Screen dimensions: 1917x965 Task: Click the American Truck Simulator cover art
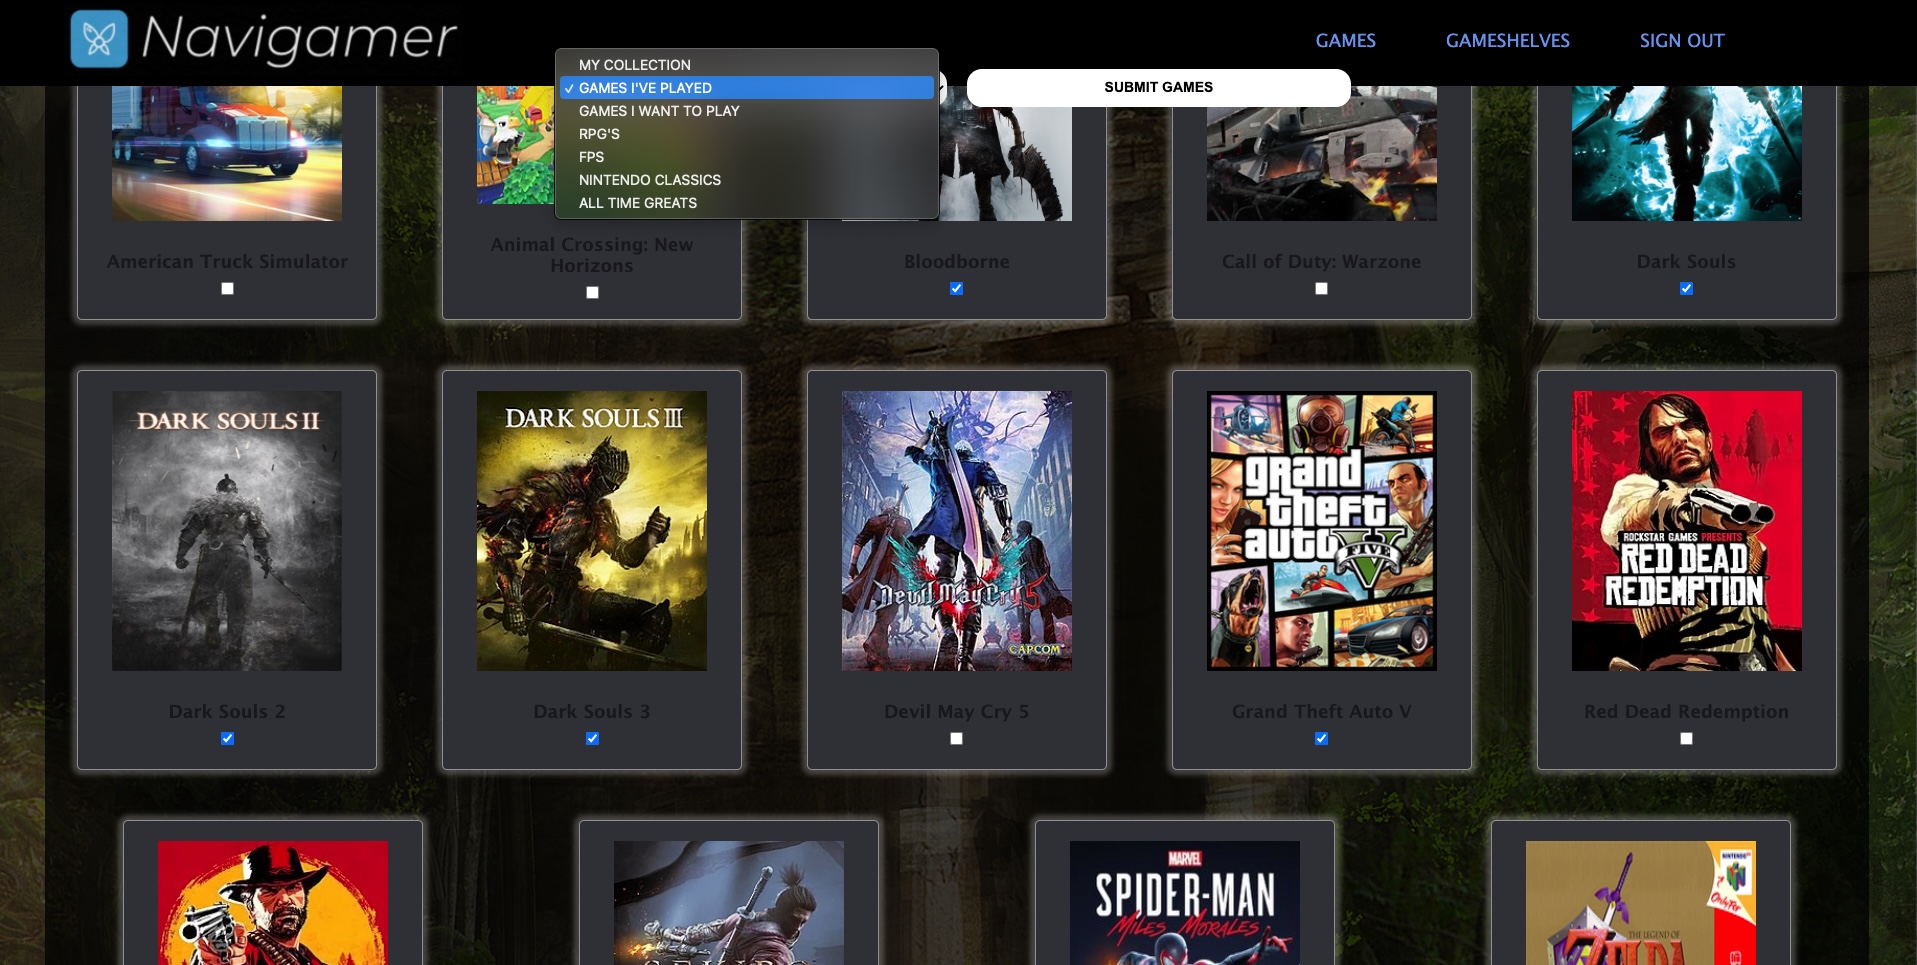(x=227, y=153)
